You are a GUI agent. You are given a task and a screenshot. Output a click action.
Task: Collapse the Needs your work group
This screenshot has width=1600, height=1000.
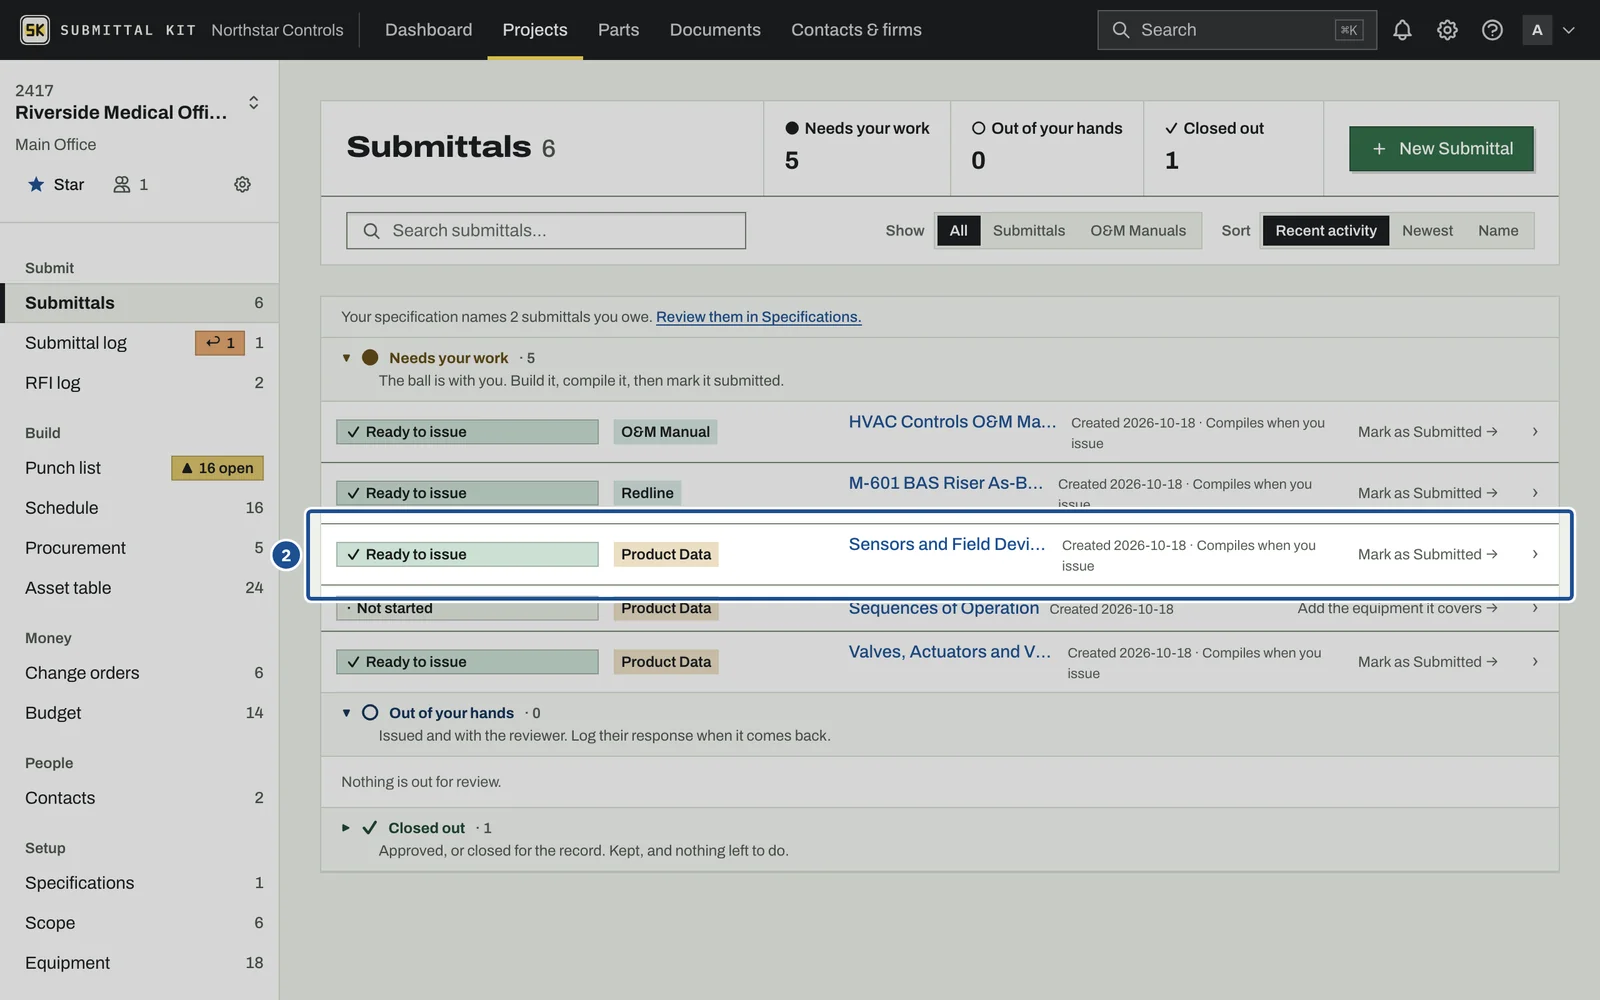[x=346, y=358]
